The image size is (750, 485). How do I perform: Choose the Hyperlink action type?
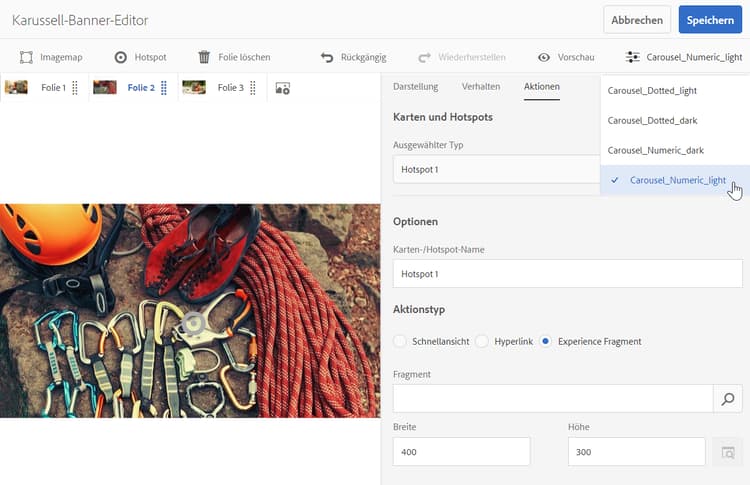482,341
